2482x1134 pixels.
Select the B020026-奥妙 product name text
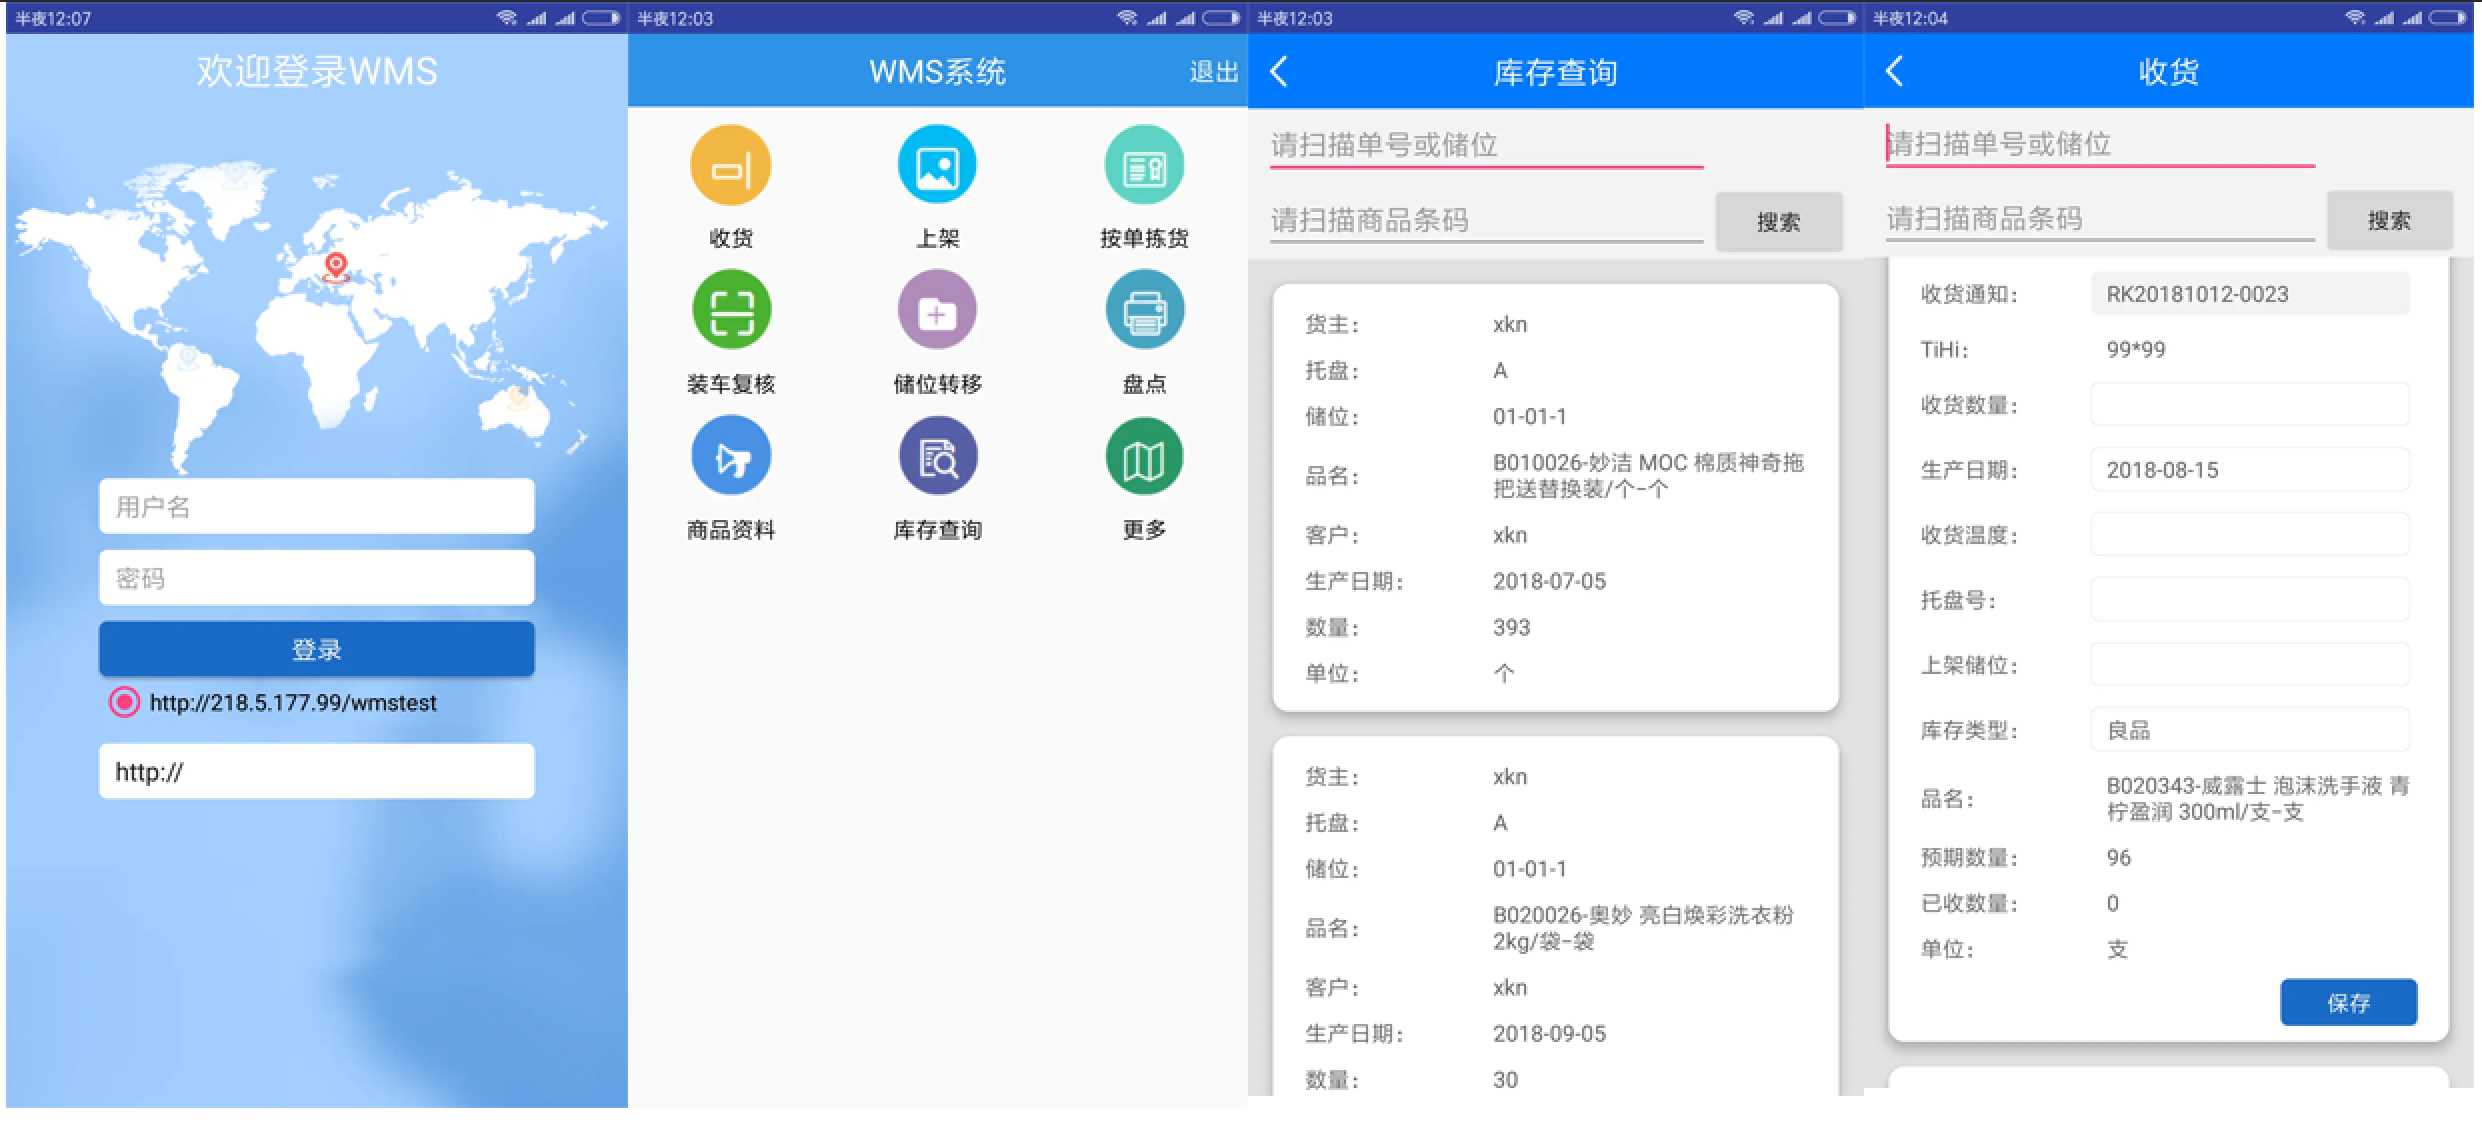(1643, 928)
